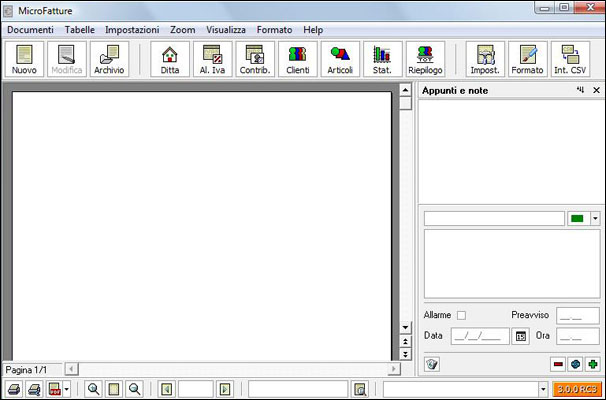The image size is (606, 400).
Task: Click the Nuovo document toolbar button
Action: coord(24,59)
